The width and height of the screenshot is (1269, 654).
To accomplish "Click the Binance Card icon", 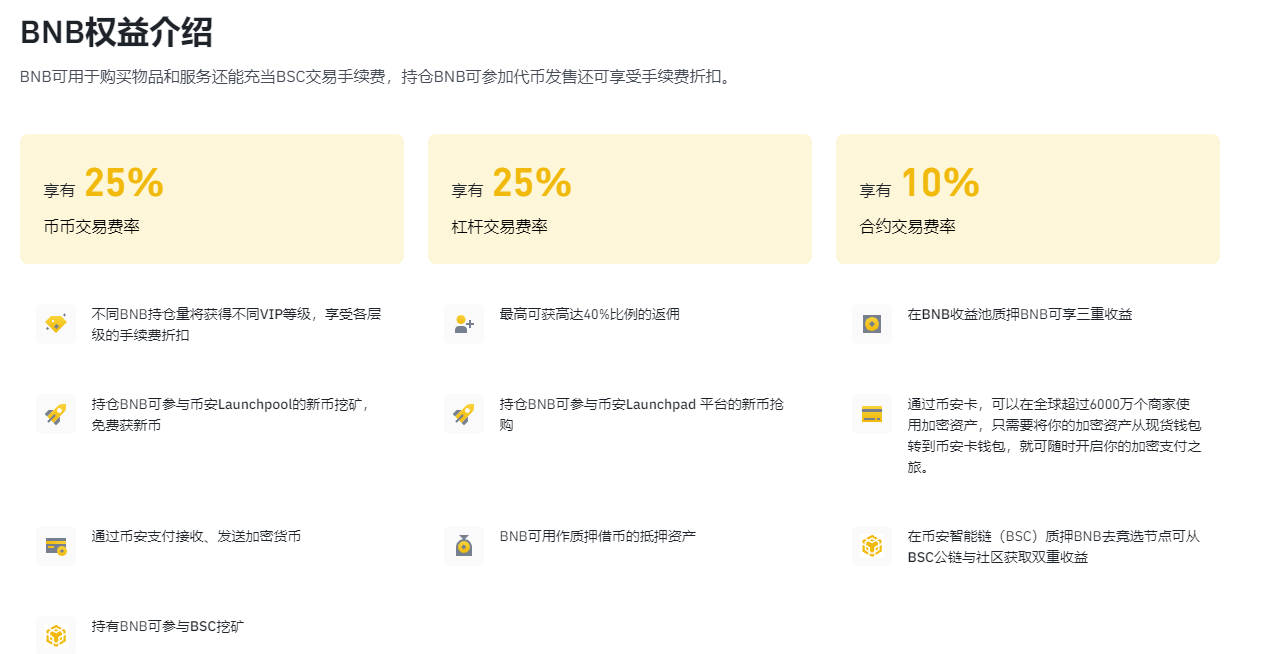I will [872, 414].
